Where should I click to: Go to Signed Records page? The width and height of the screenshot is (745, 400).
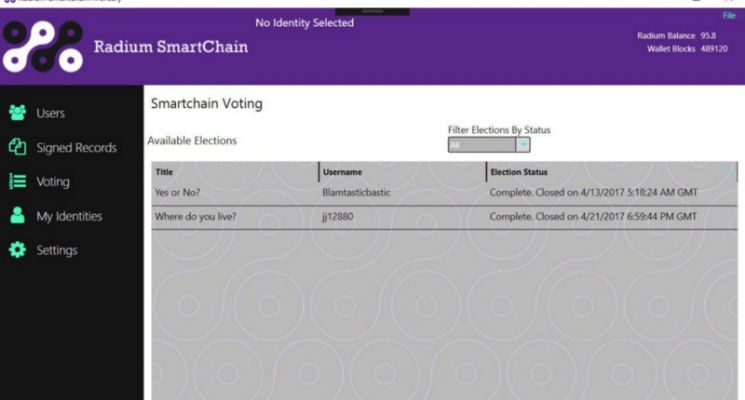tap(76, 148)
